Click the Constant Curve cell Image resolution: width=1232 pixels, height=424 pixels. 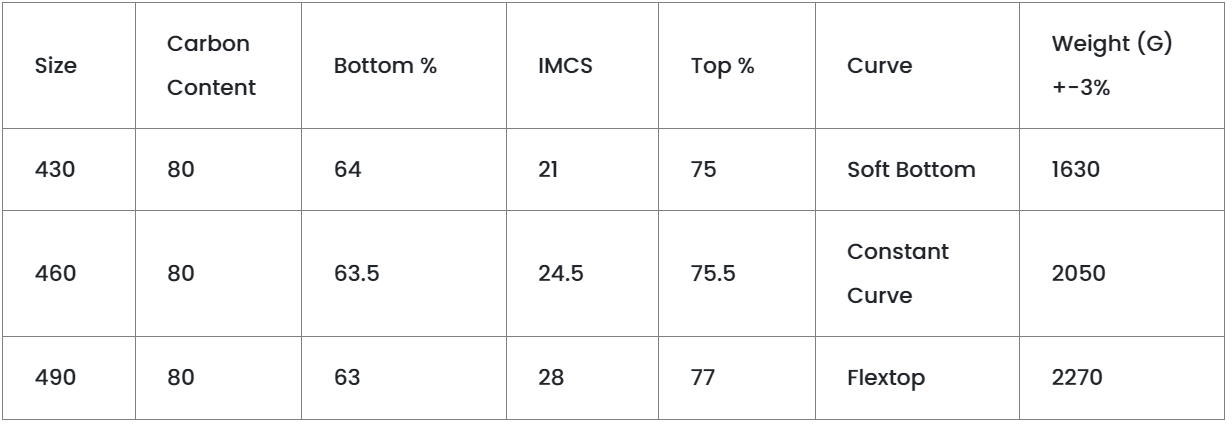pyautogui.click(x=897, y=274)
